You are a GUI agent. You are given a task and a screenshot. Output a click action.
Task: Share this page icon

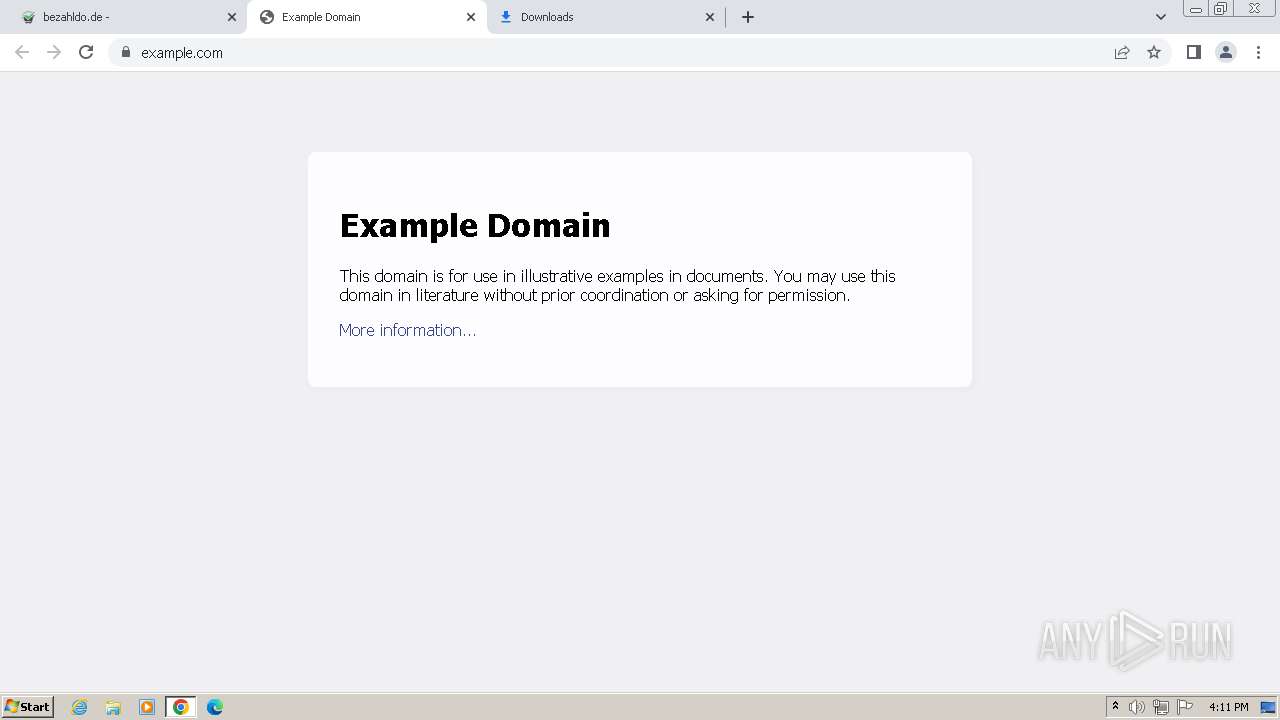click(1122, 52)
